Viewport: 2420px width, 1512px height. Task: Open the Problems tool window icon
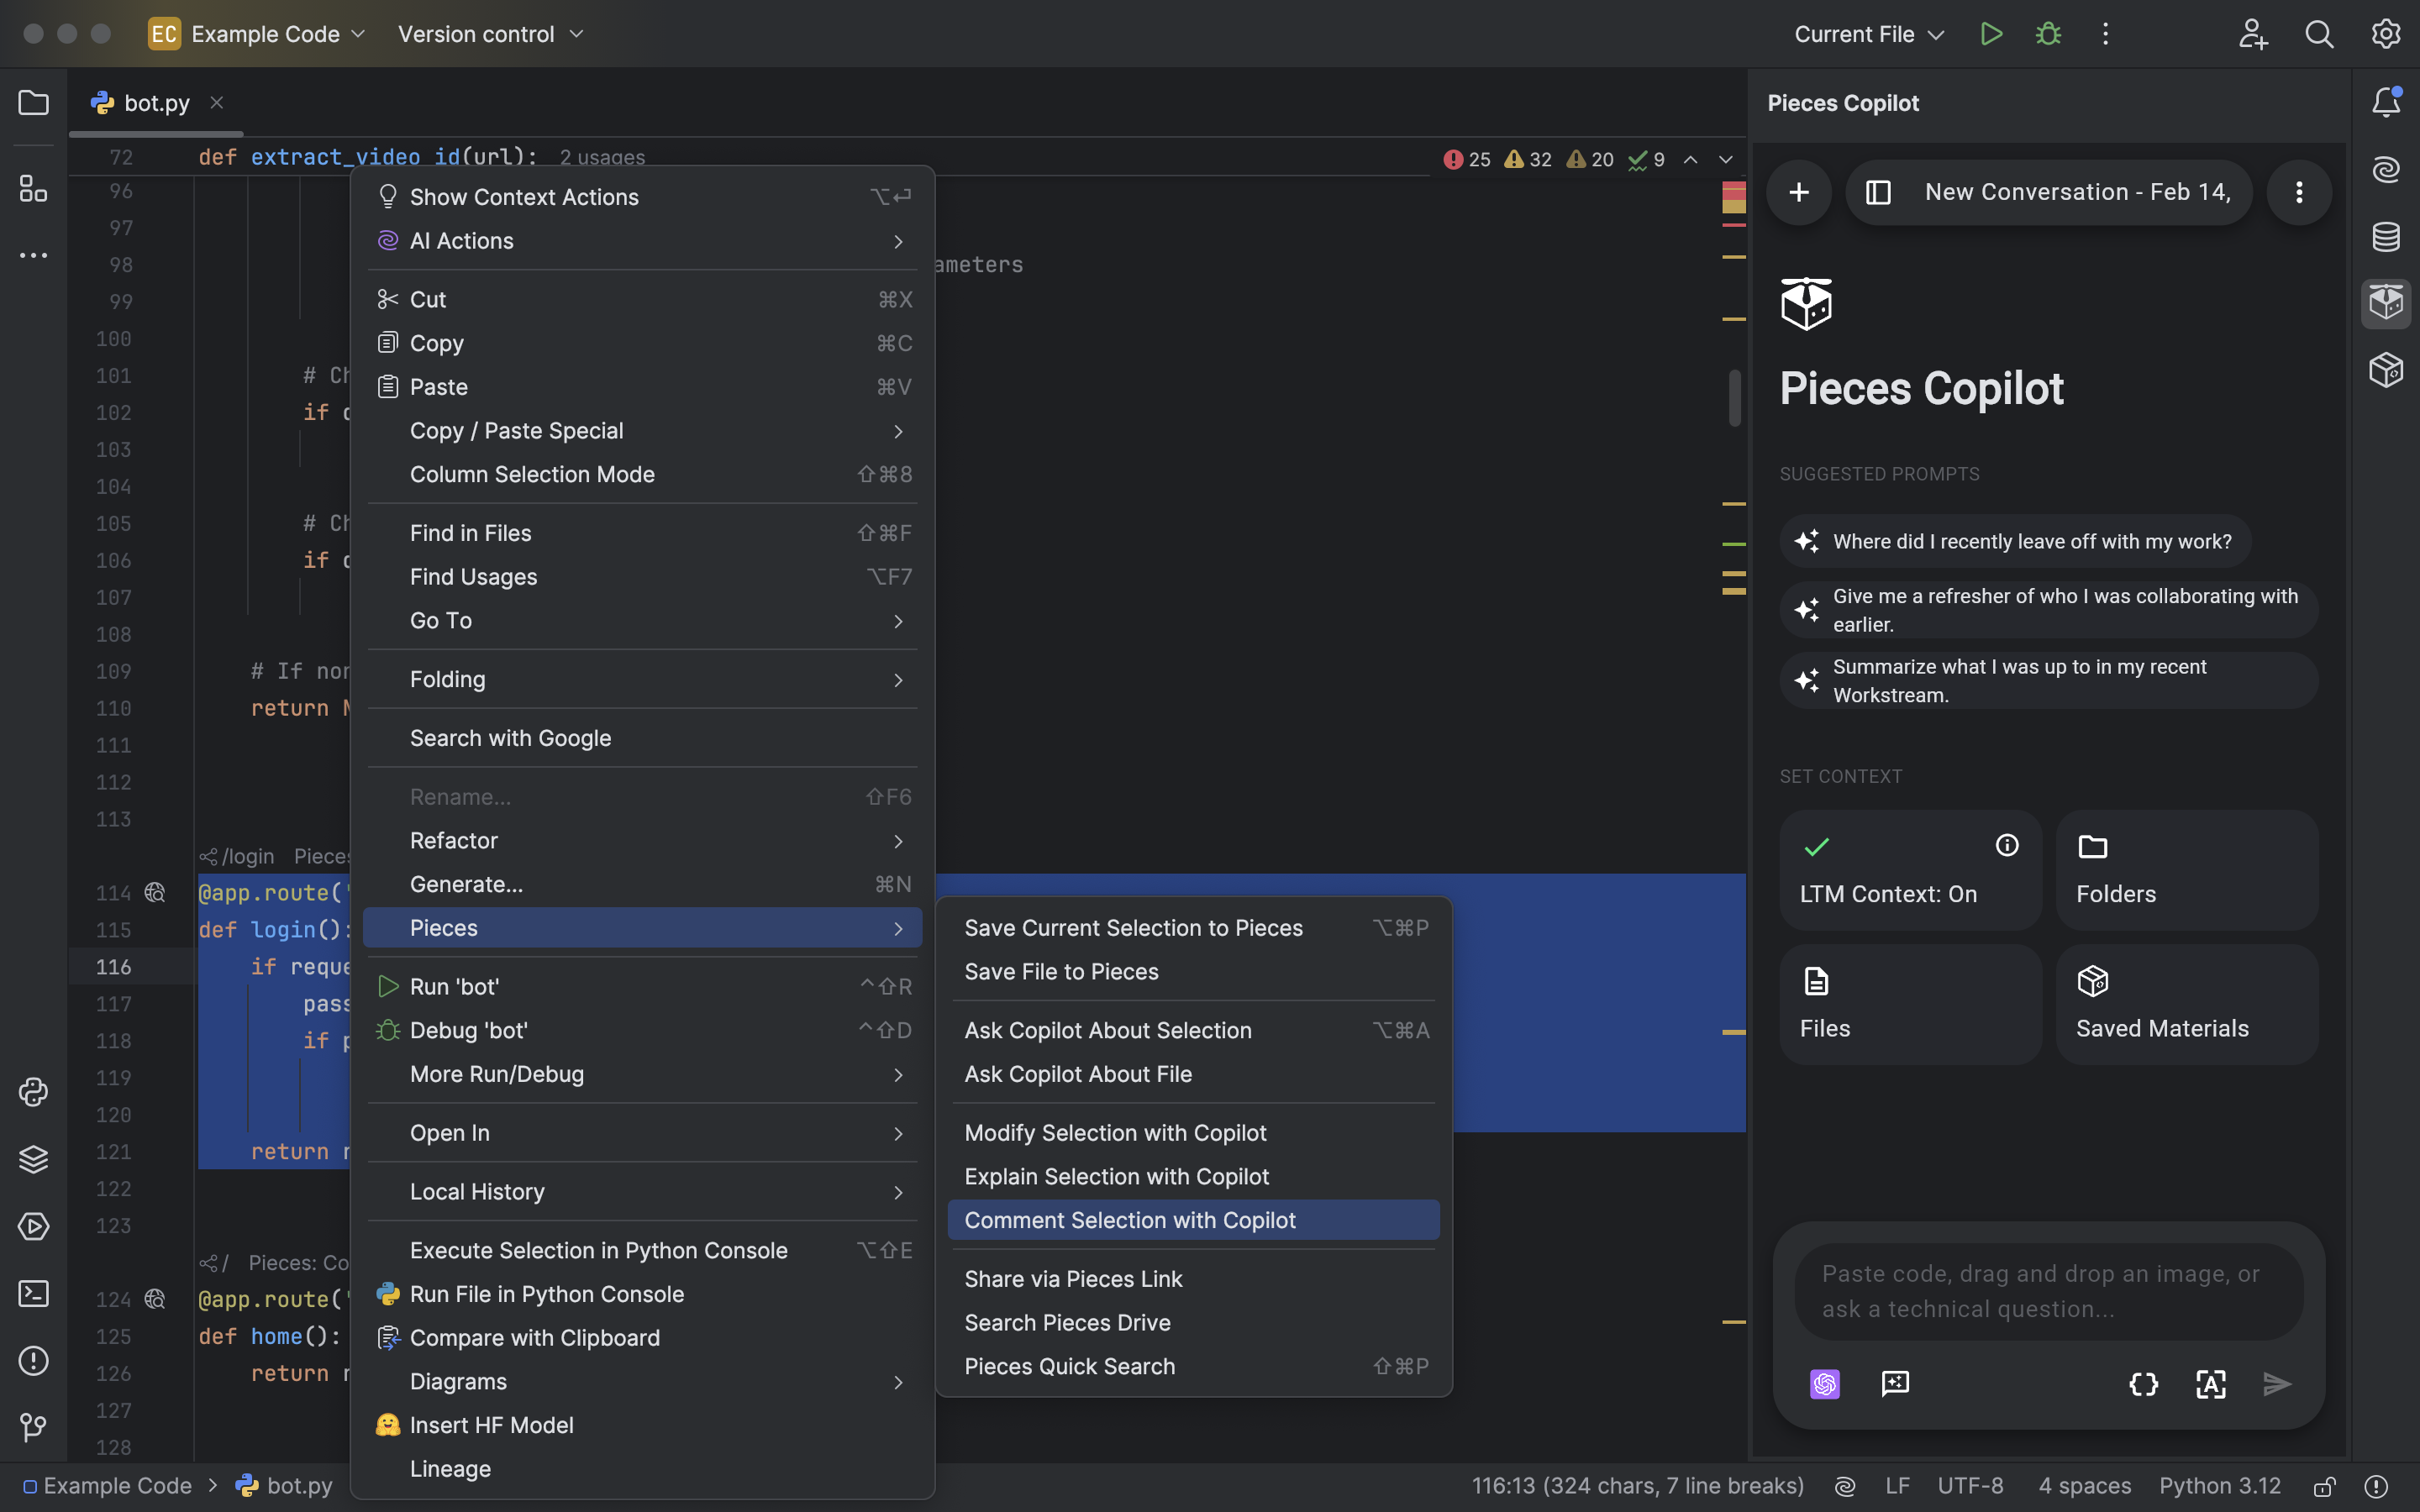click(34, 1361)
